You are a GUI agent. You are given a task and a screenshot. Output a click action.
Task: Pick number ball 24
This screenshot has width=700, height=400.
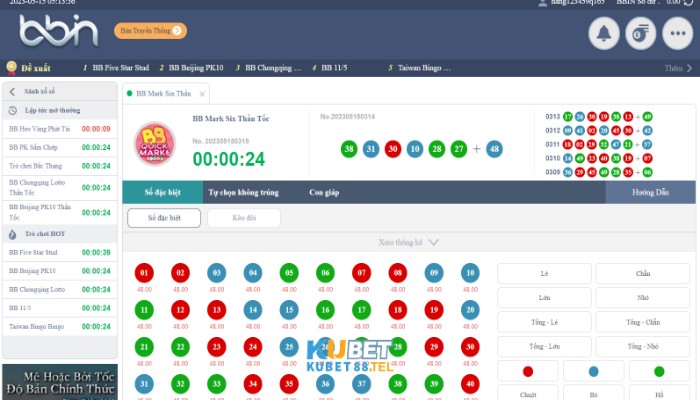pyautogui.click(x=253, y=347)
